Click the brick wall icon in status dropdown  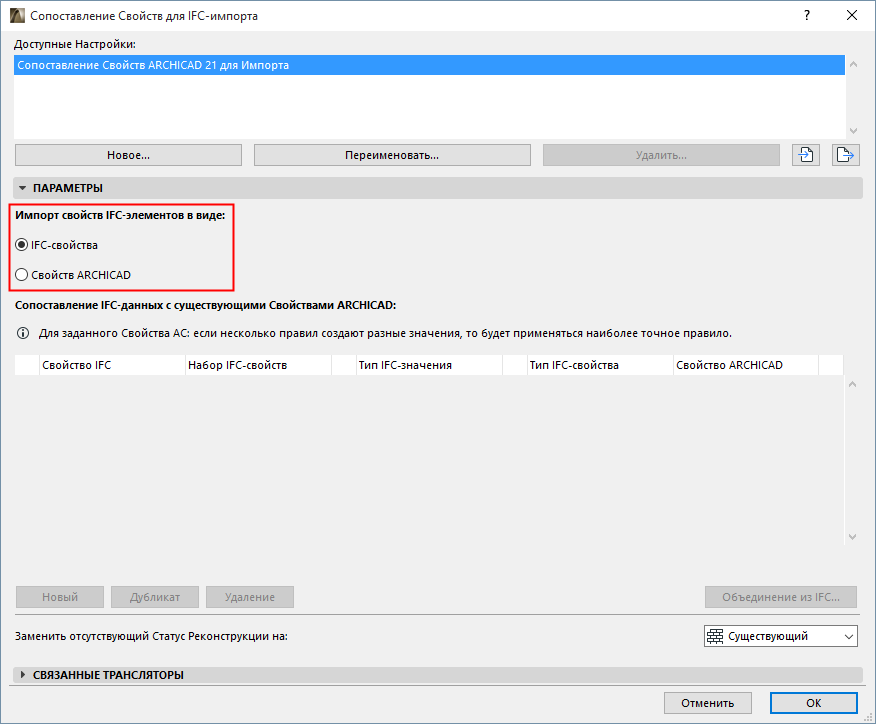[x=715, y=636]
